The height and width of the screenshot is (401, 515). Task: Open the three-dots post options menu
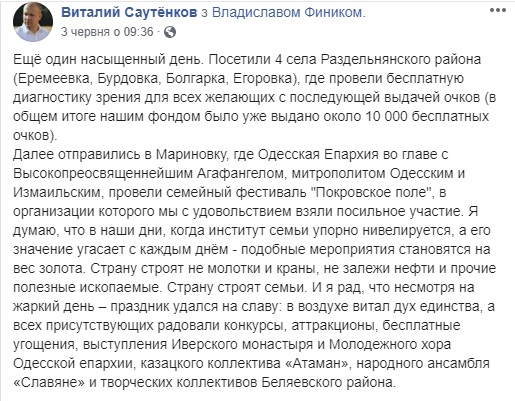[498, 10]
